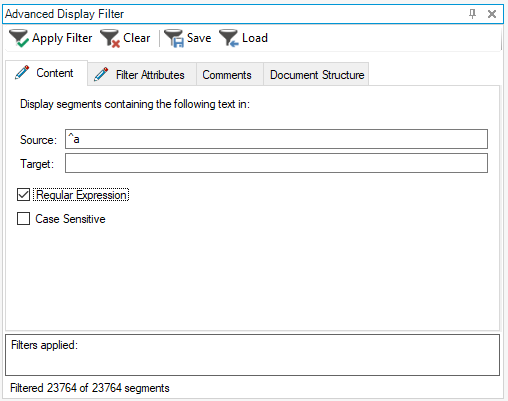This screenshot has height=401, width=508.
Task: Click the Apply Filter text label
Action: (62, 38)
